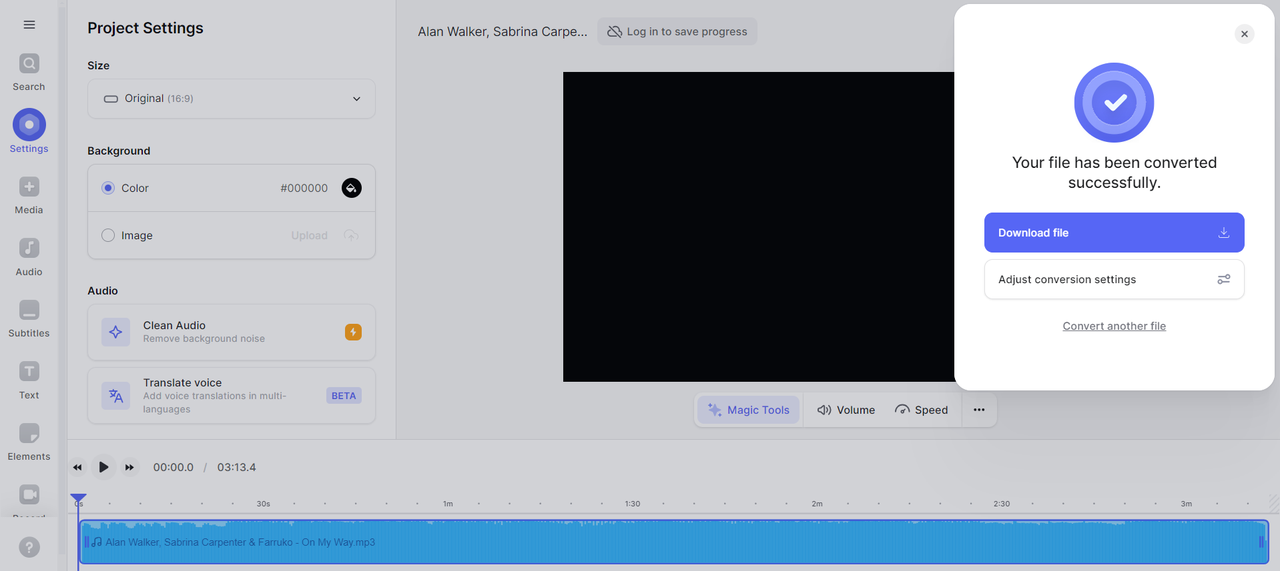Click the Clean Audio option

coord(231,332)
